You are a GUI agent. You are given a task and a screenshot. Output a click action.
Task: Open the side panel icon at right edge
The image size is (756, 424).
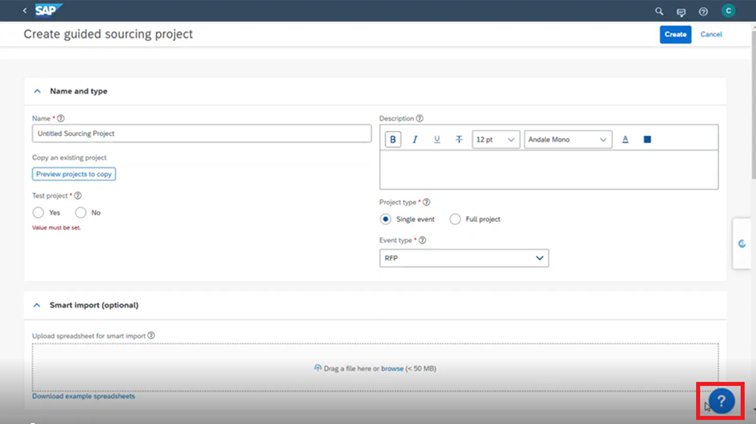coord(742,244)
